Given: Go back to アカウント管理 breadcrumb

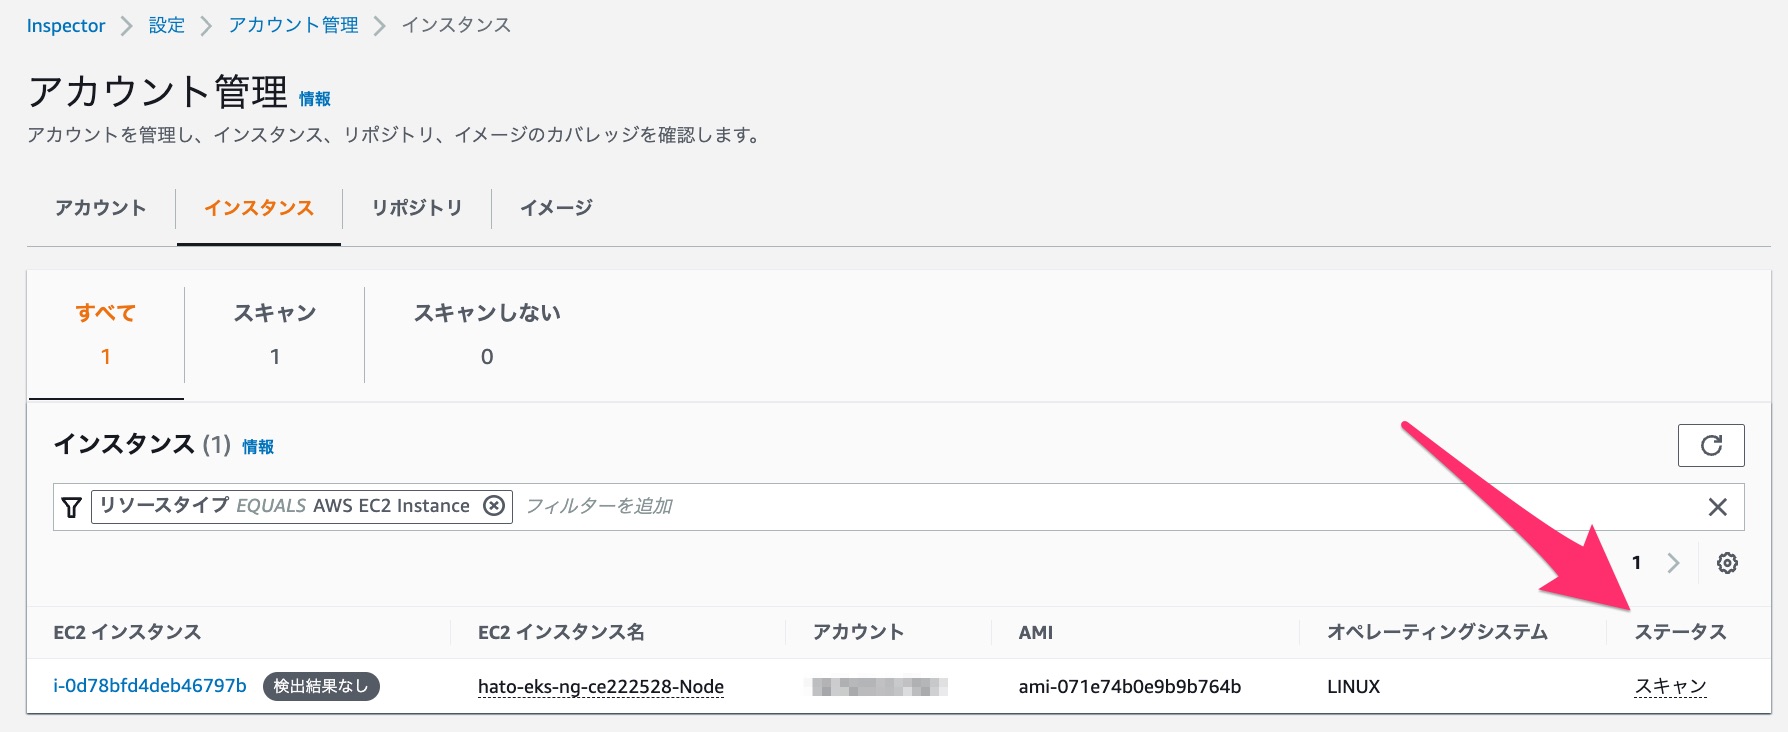Looking at the screenshot, I should 292,25.
